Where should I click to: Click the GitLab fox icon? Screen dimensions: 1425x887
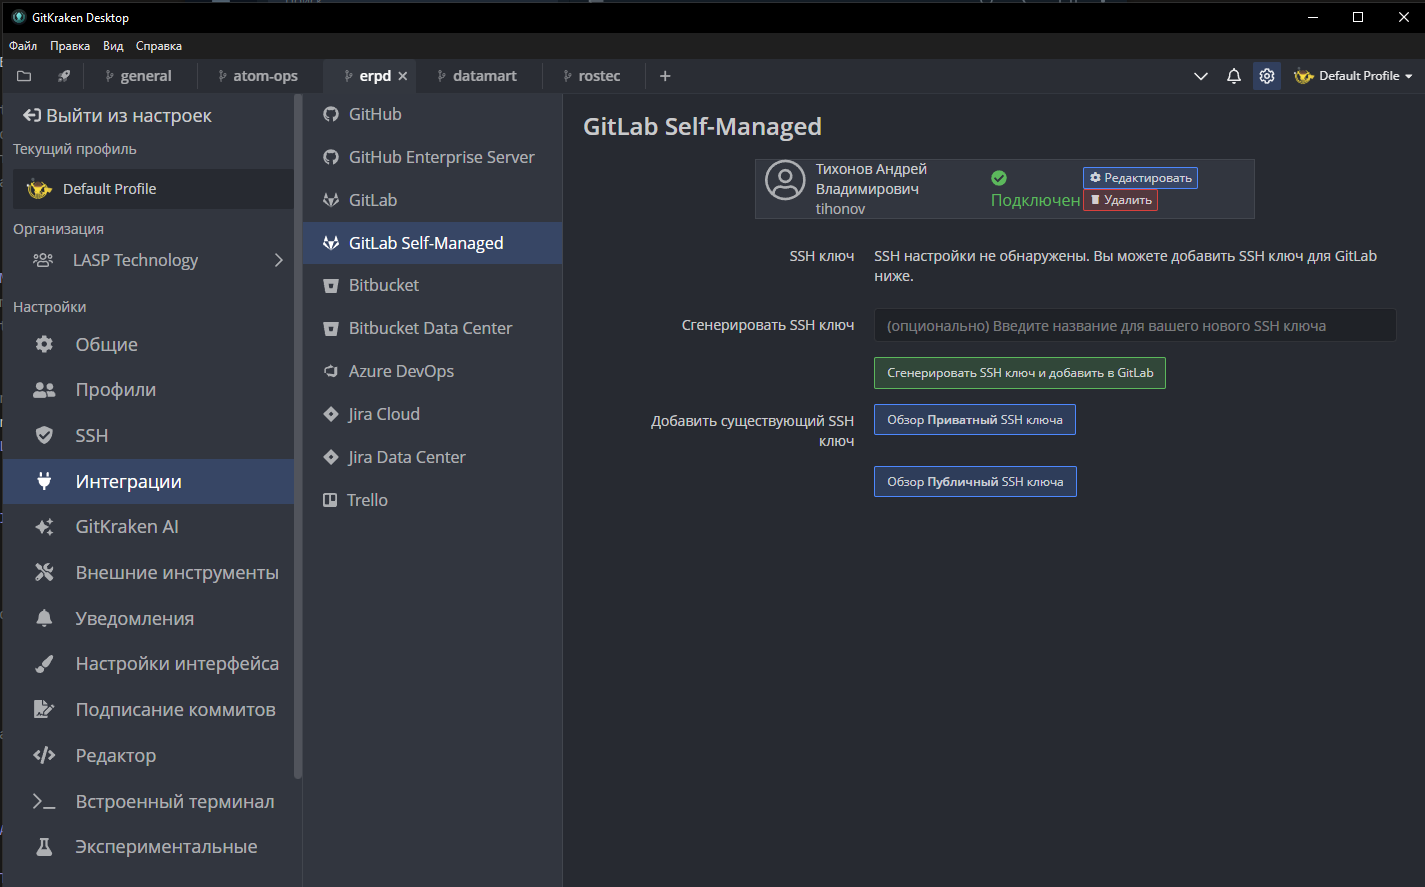pos(331,200)
